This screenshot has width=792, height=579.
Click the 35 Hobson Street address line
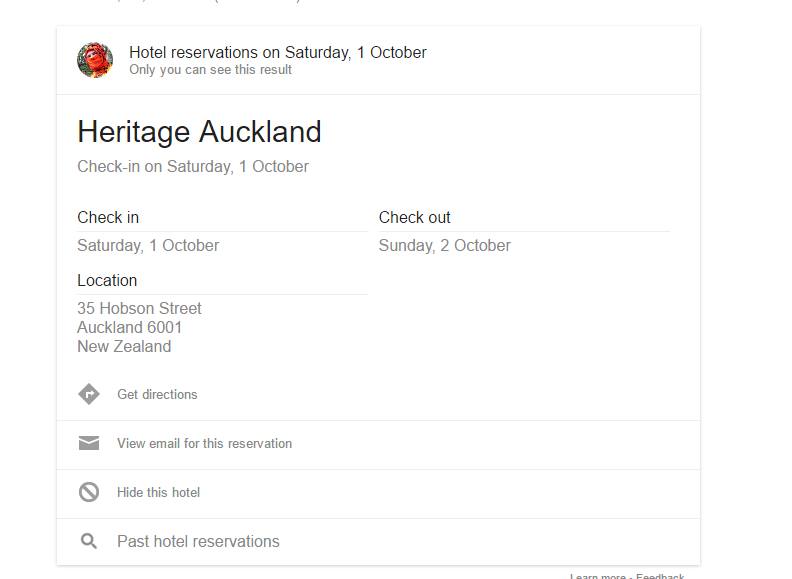139,308
